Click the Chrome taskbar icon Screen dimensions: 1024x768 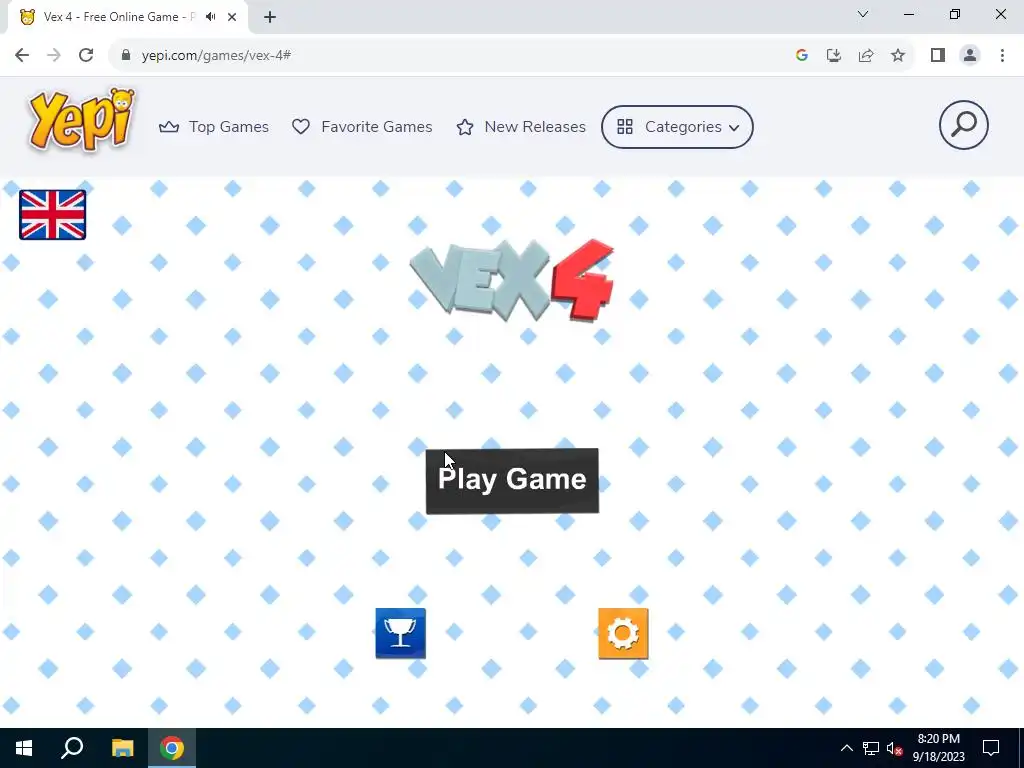click(172, 748)
